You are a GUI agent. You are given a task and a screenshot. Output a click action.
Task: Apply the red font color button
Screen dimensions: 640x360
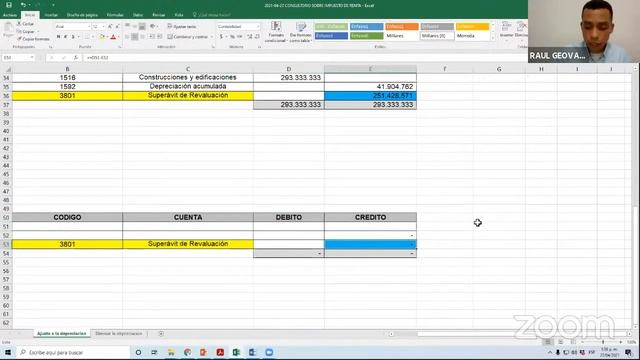point(113,37)
